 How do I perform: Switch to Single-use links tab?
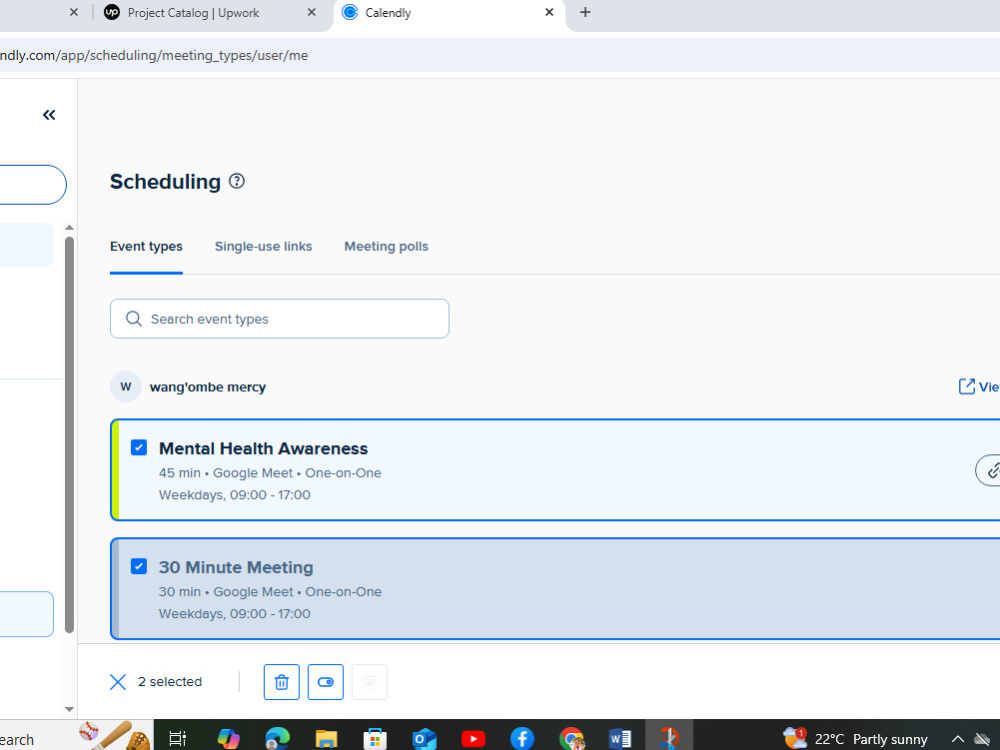click(263, 246)
